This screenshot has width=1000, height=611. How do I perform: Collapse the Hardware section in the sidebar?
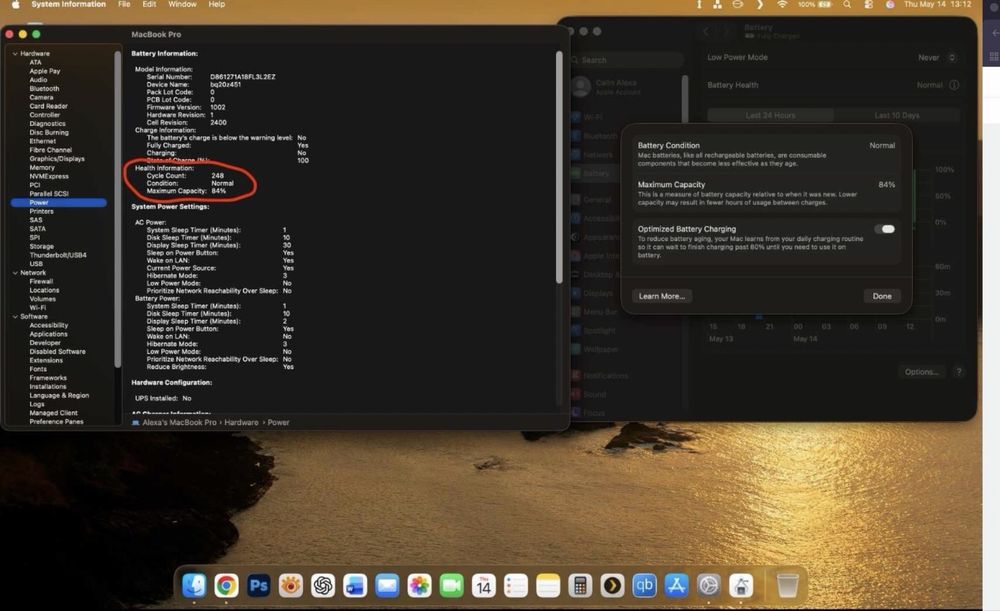click(x=15, y=54)
